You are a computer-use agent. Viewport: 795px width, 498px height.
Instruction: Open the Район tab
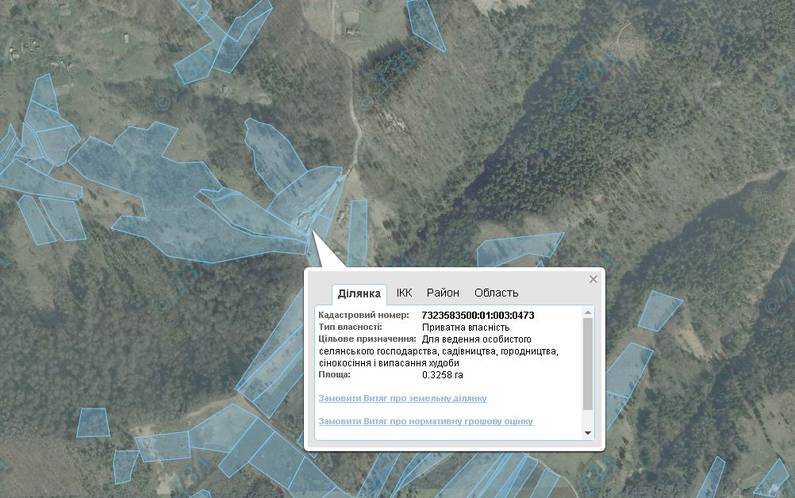pyautogui.click(x=443, y=293)
